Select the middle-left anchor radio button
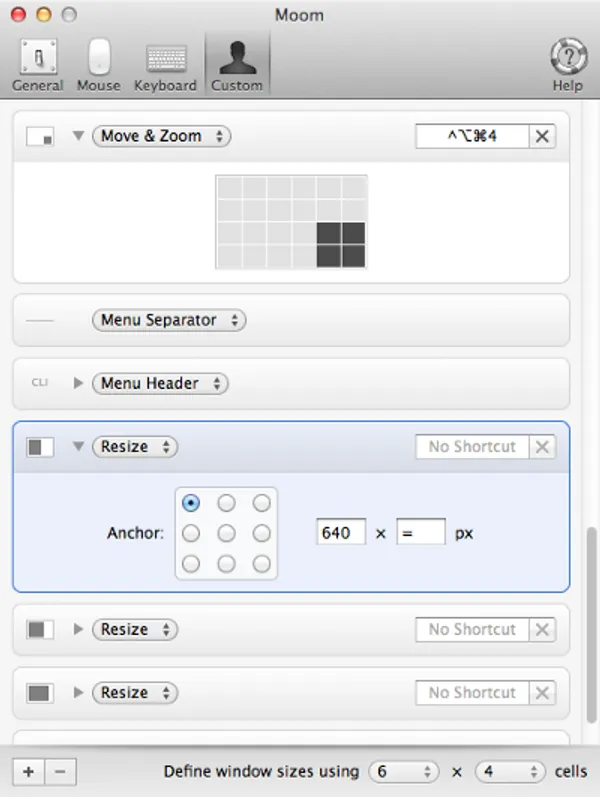Viewport: 600px width, 797px height. coord(191,533)
